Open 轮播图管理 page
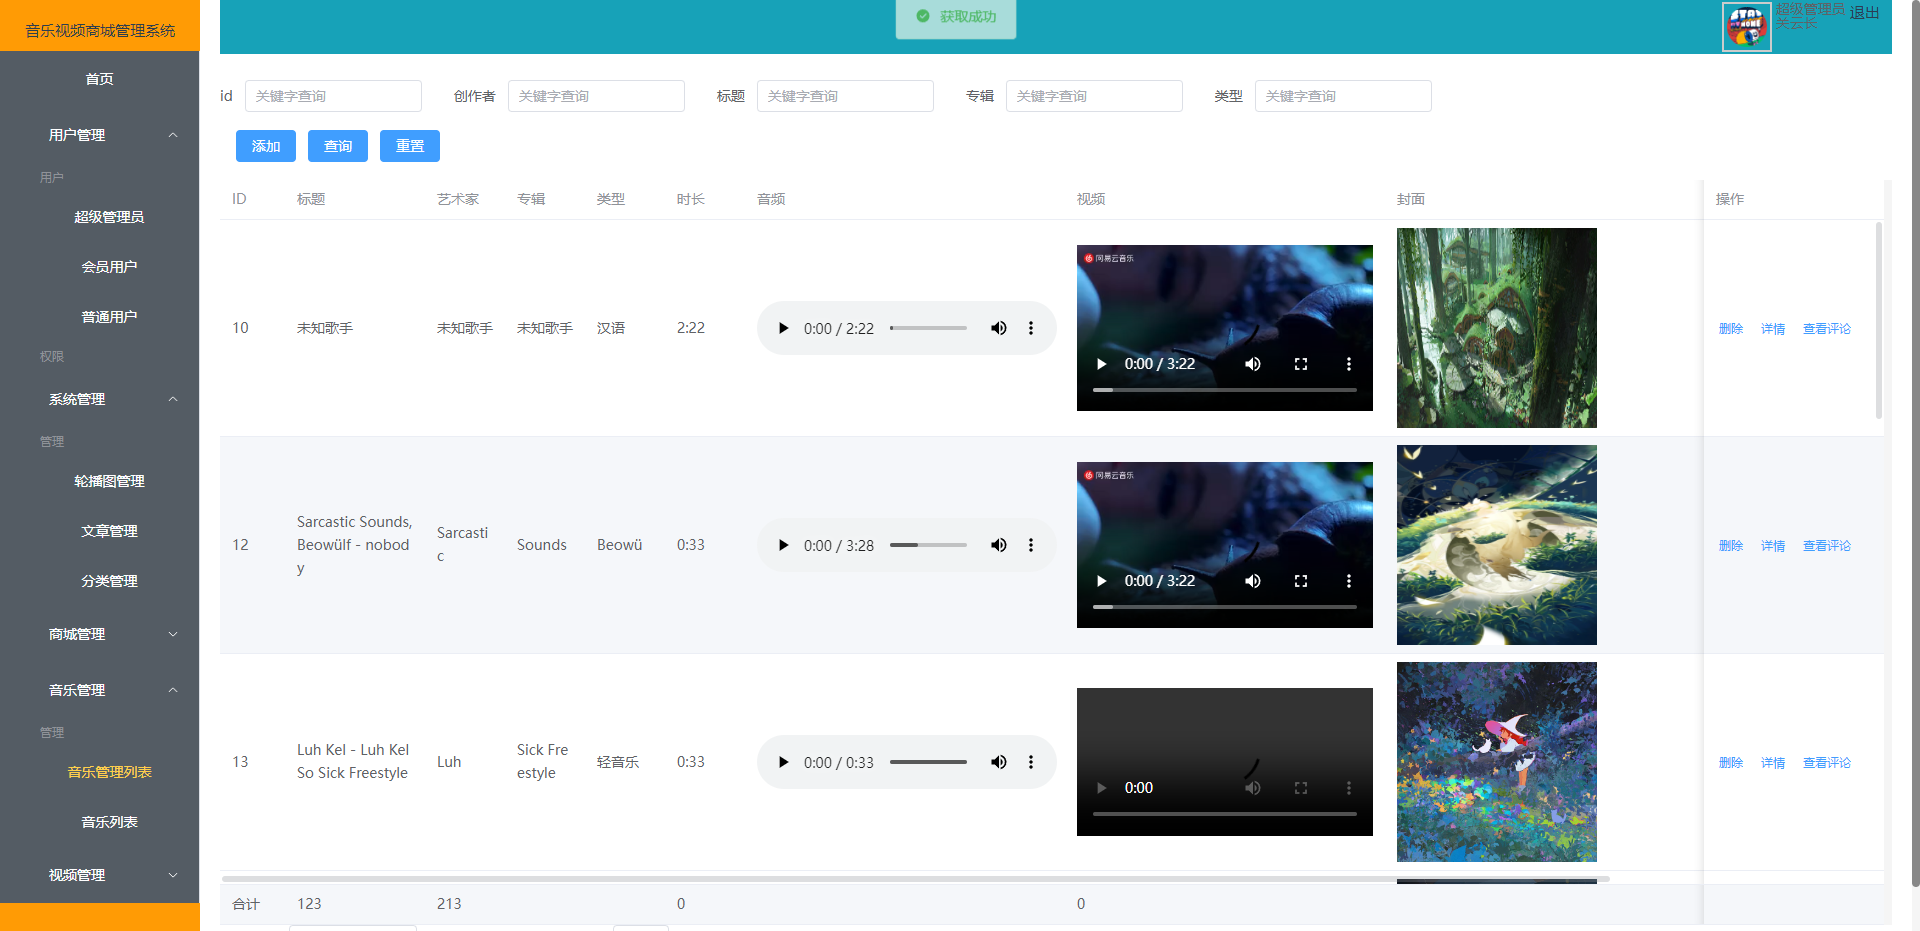The width and height of the screenshot is (1920, 931). point(109,481)
